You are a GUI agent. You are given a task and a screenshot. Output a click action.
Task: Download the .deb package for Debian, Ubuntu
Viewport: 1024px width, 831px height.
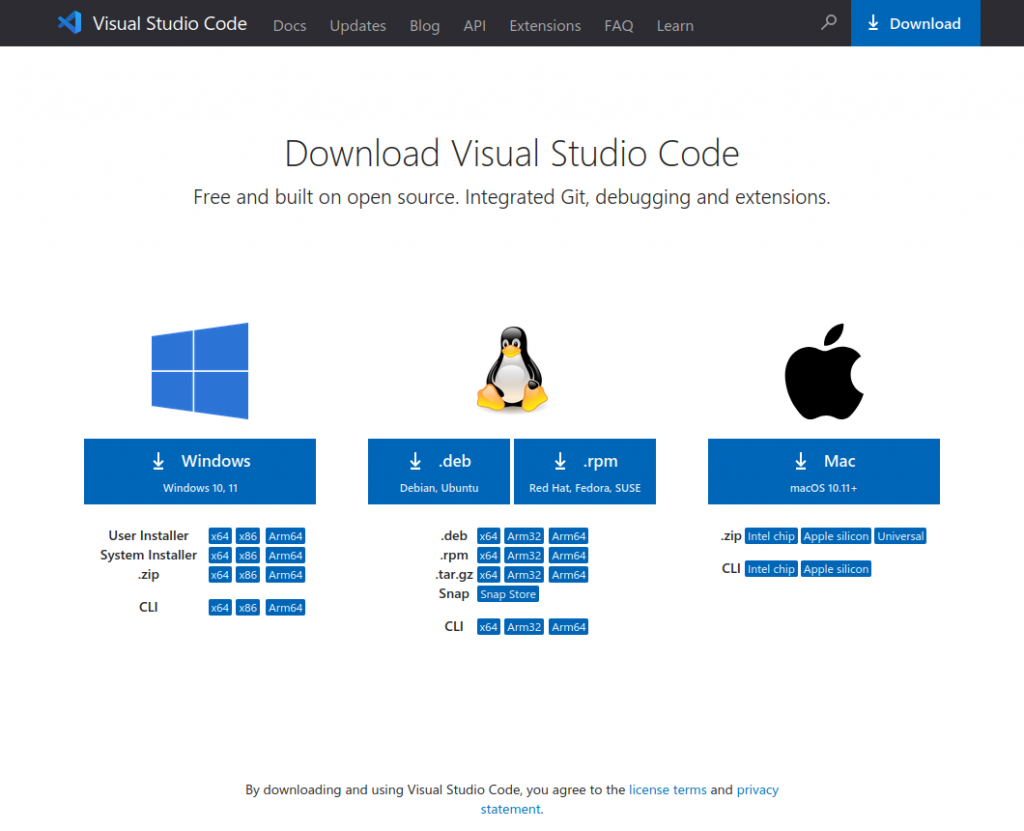click(439, 471)
